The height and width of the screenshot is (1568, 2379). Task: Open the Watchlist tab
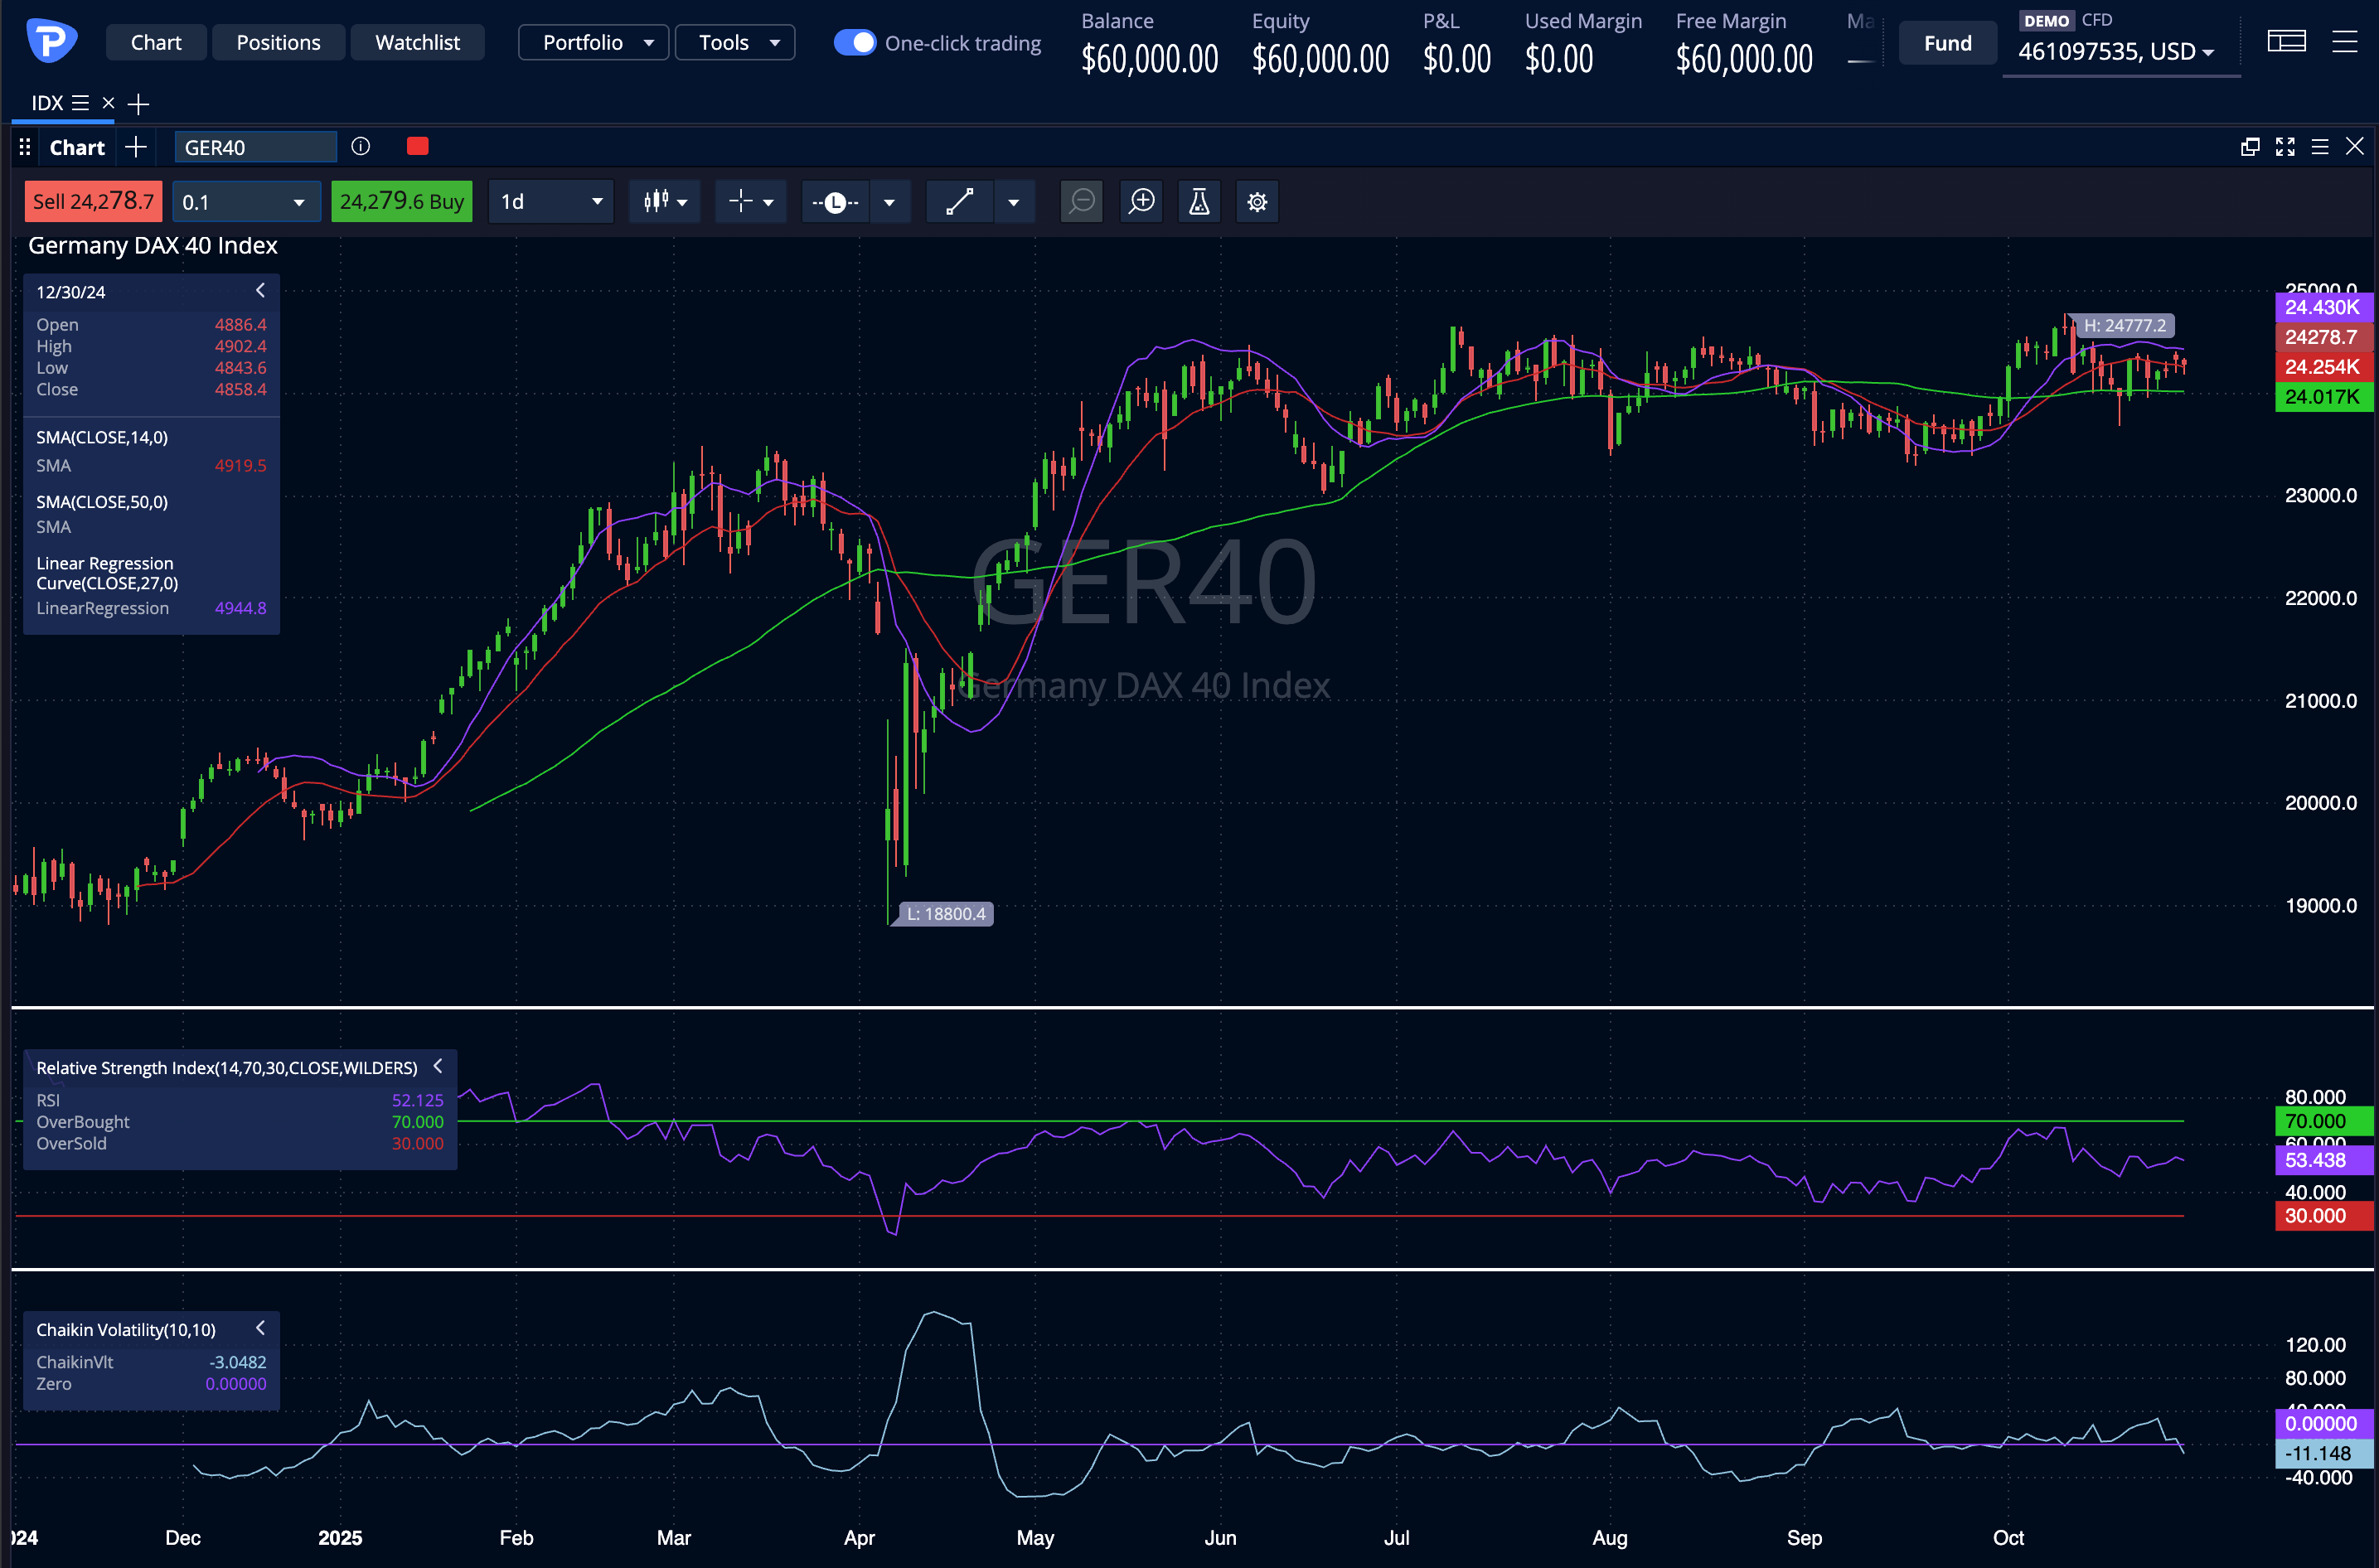click(x=417, y=43)
